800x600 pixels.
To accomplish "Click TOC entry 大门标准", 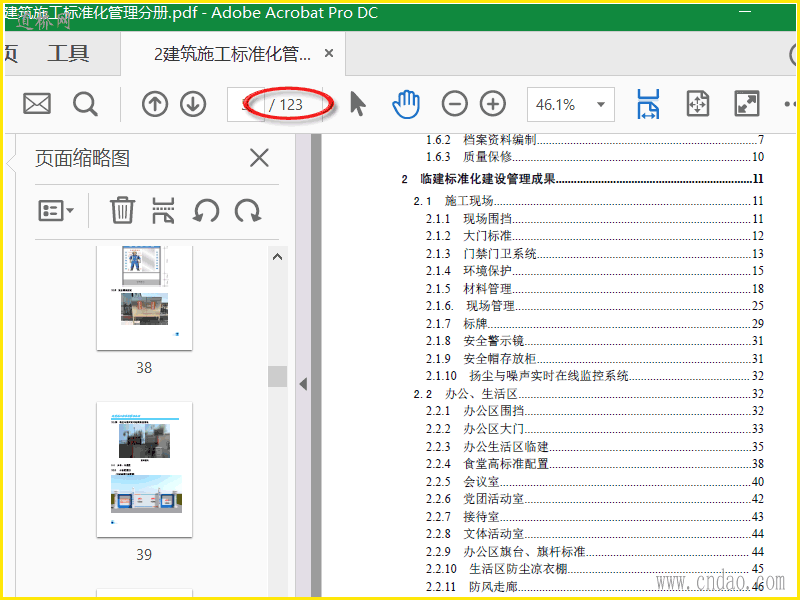I will click(595, 236).
